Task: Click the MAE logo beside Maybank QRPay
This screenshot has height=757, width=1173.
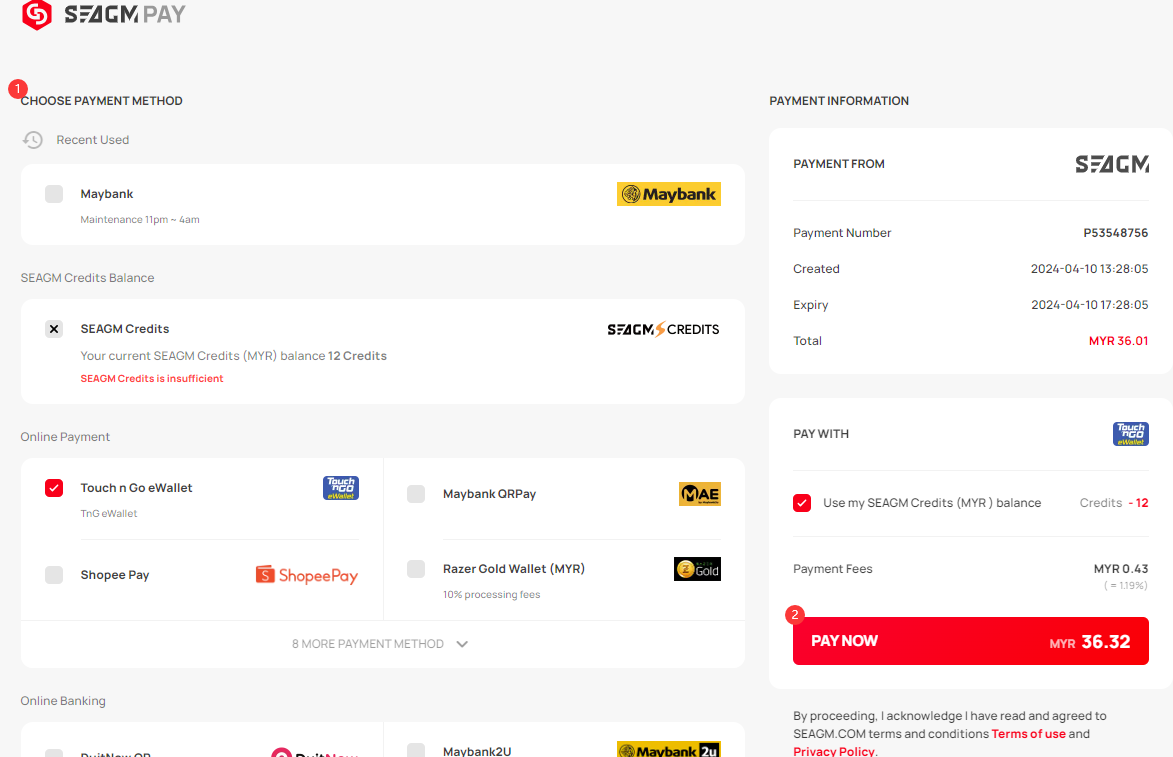Action: (x=699, y=494)
